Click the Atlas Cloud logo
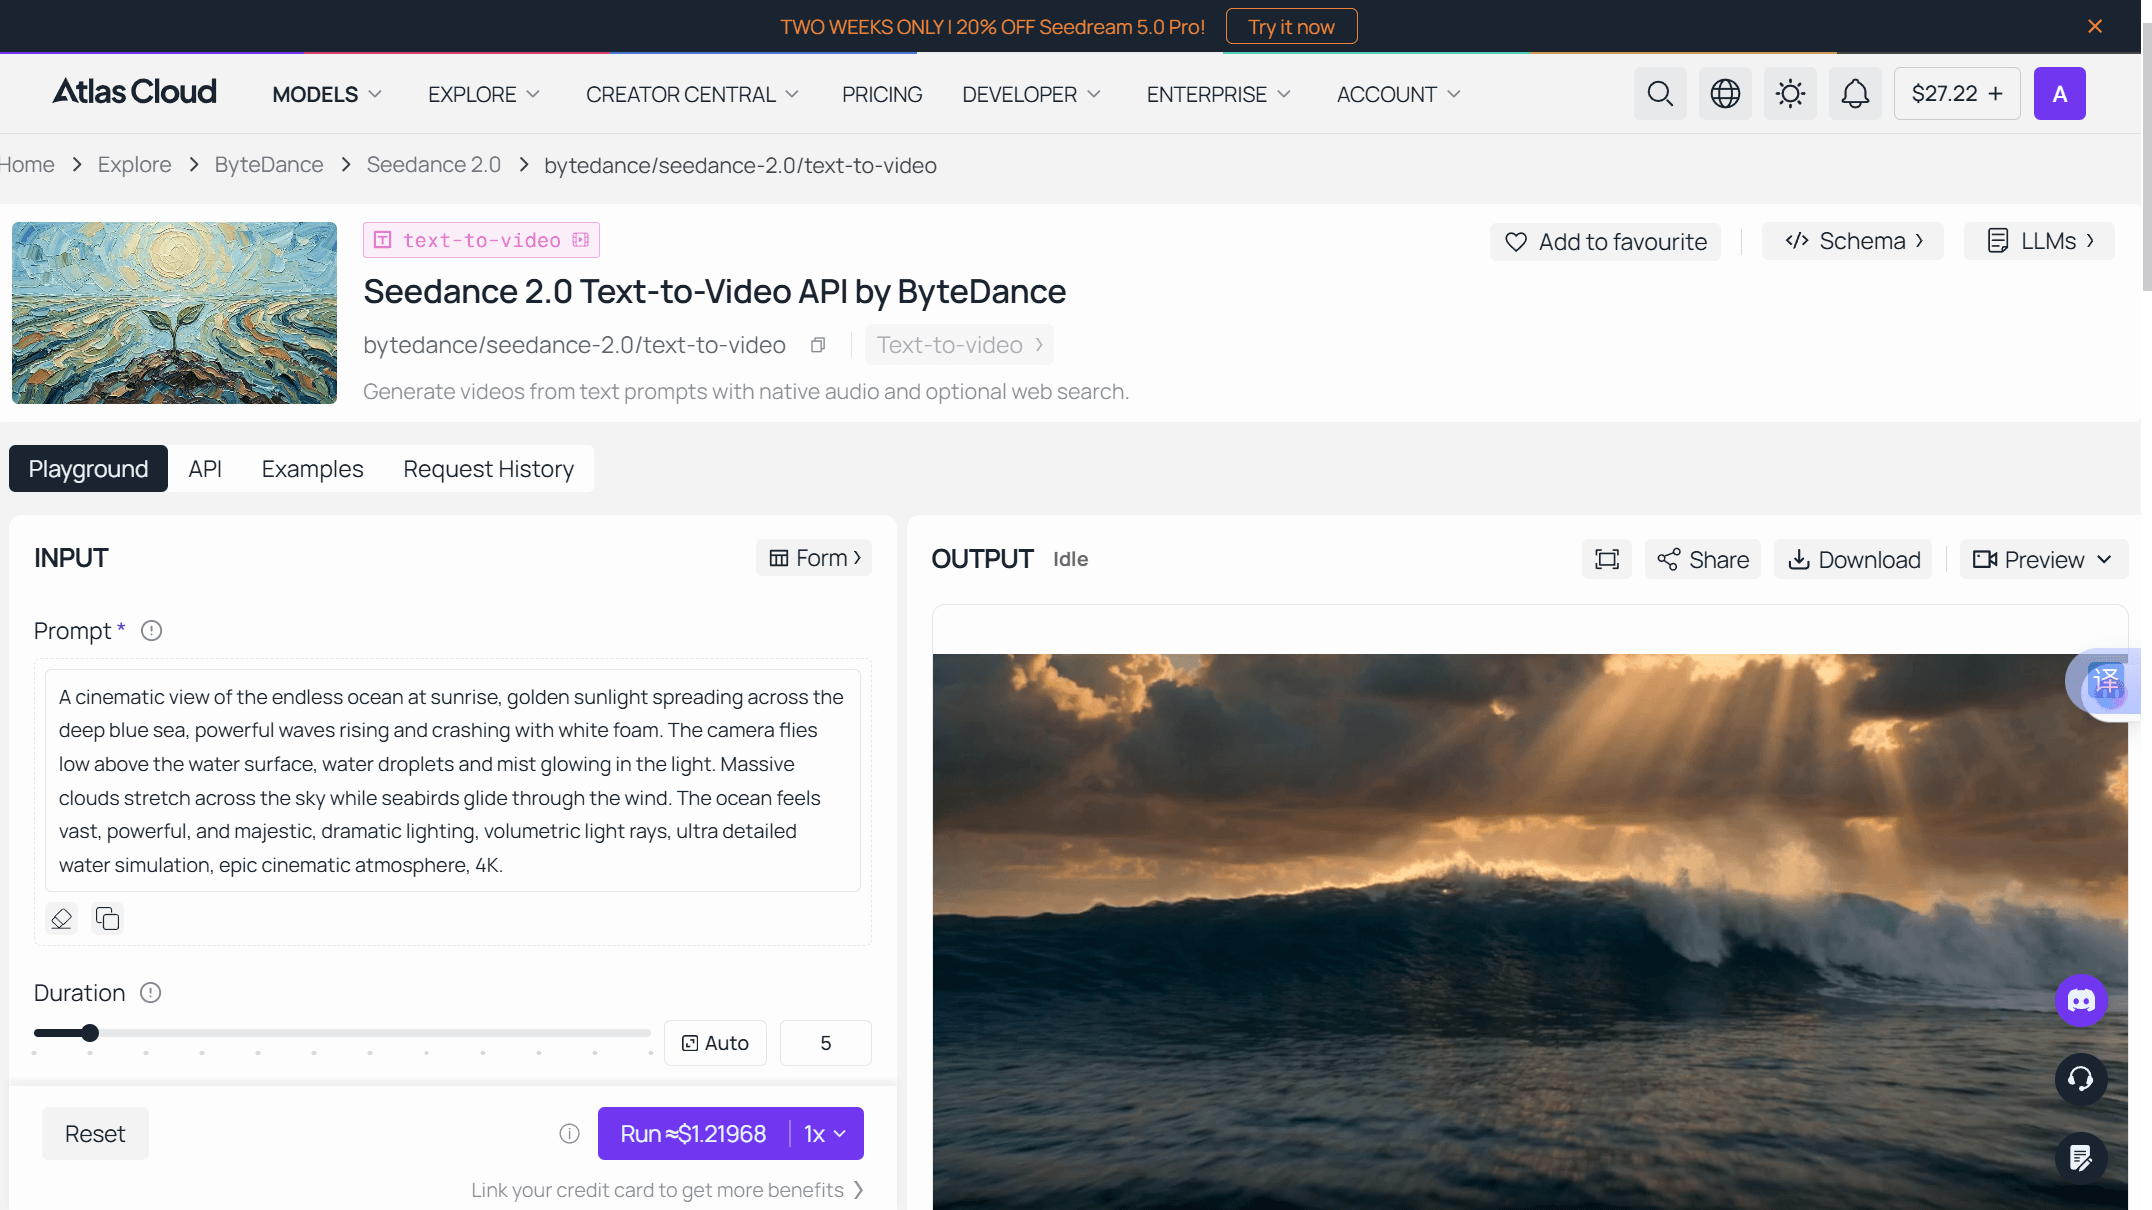Screen dimensions: 2152x1210 pyautogui.click(x=134, y=92)
